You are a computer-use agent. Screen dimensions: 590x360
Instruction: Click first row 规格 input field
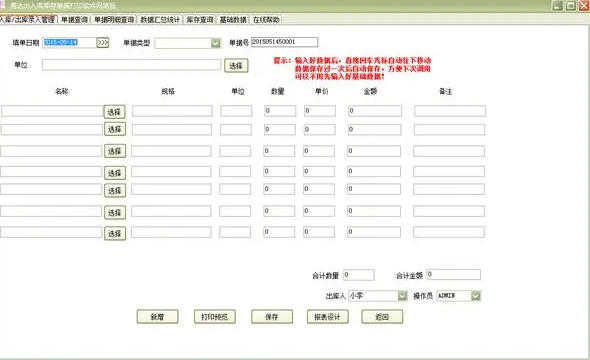(172, 111)
